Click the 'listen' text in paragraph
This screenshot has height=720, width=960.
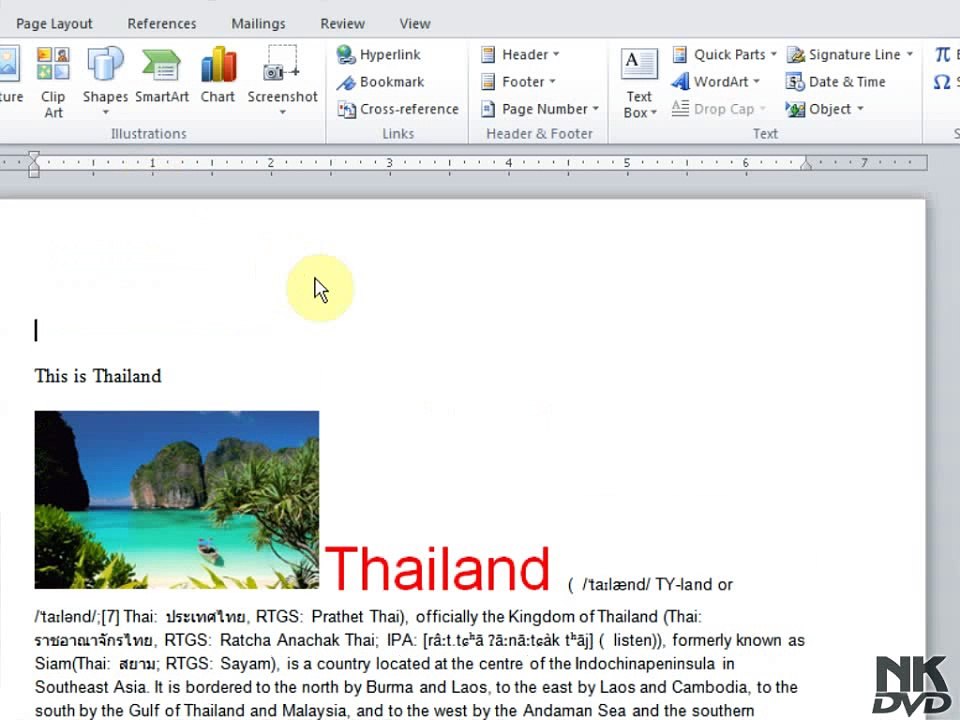[x=632, y=640]
